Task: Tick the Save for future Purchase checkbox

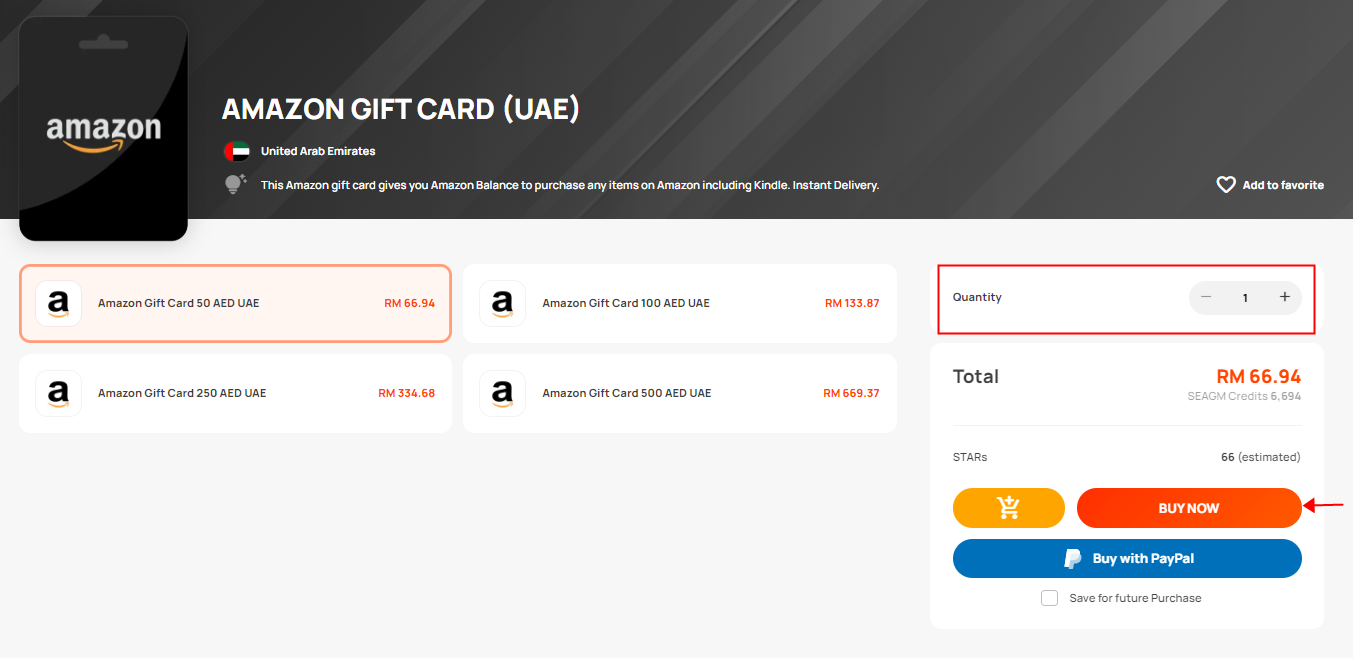Action: point(1049,598)
